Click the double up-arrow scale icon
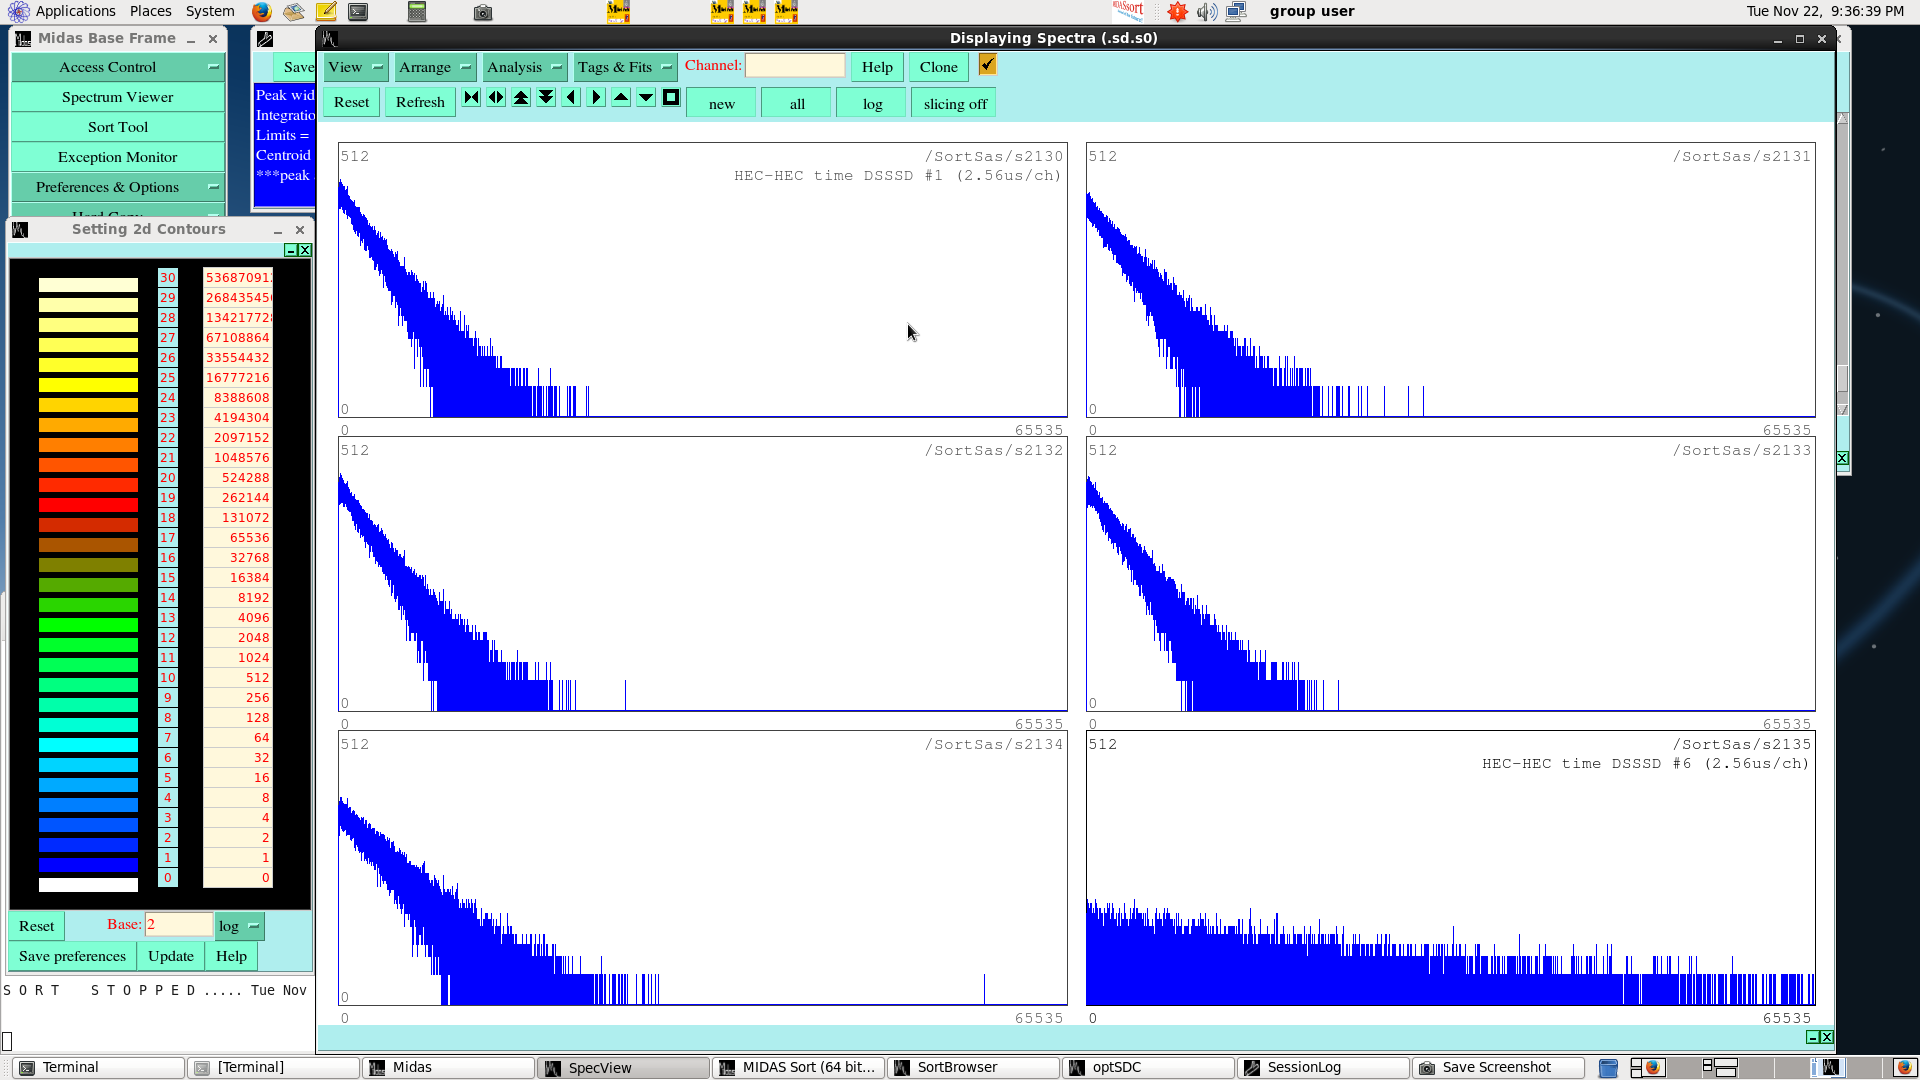The height and width of the screenshot is (1080, 1920). pos(521,98)
